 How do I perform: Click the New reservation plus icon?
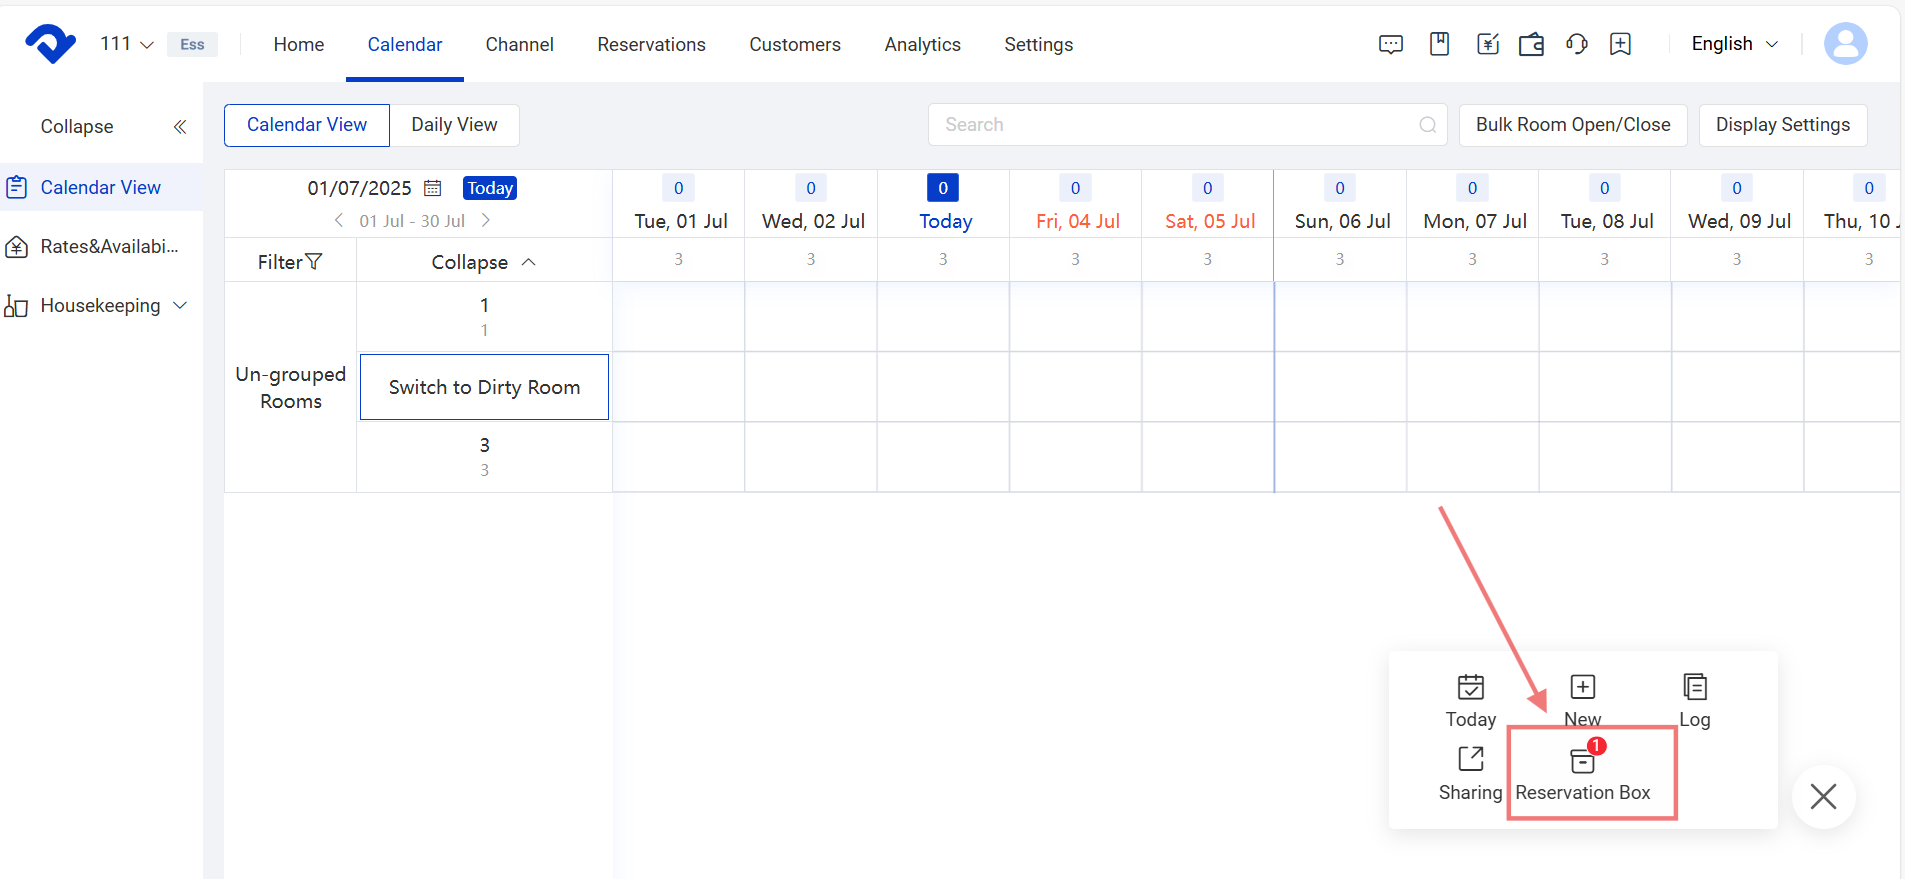(1582, 688)
